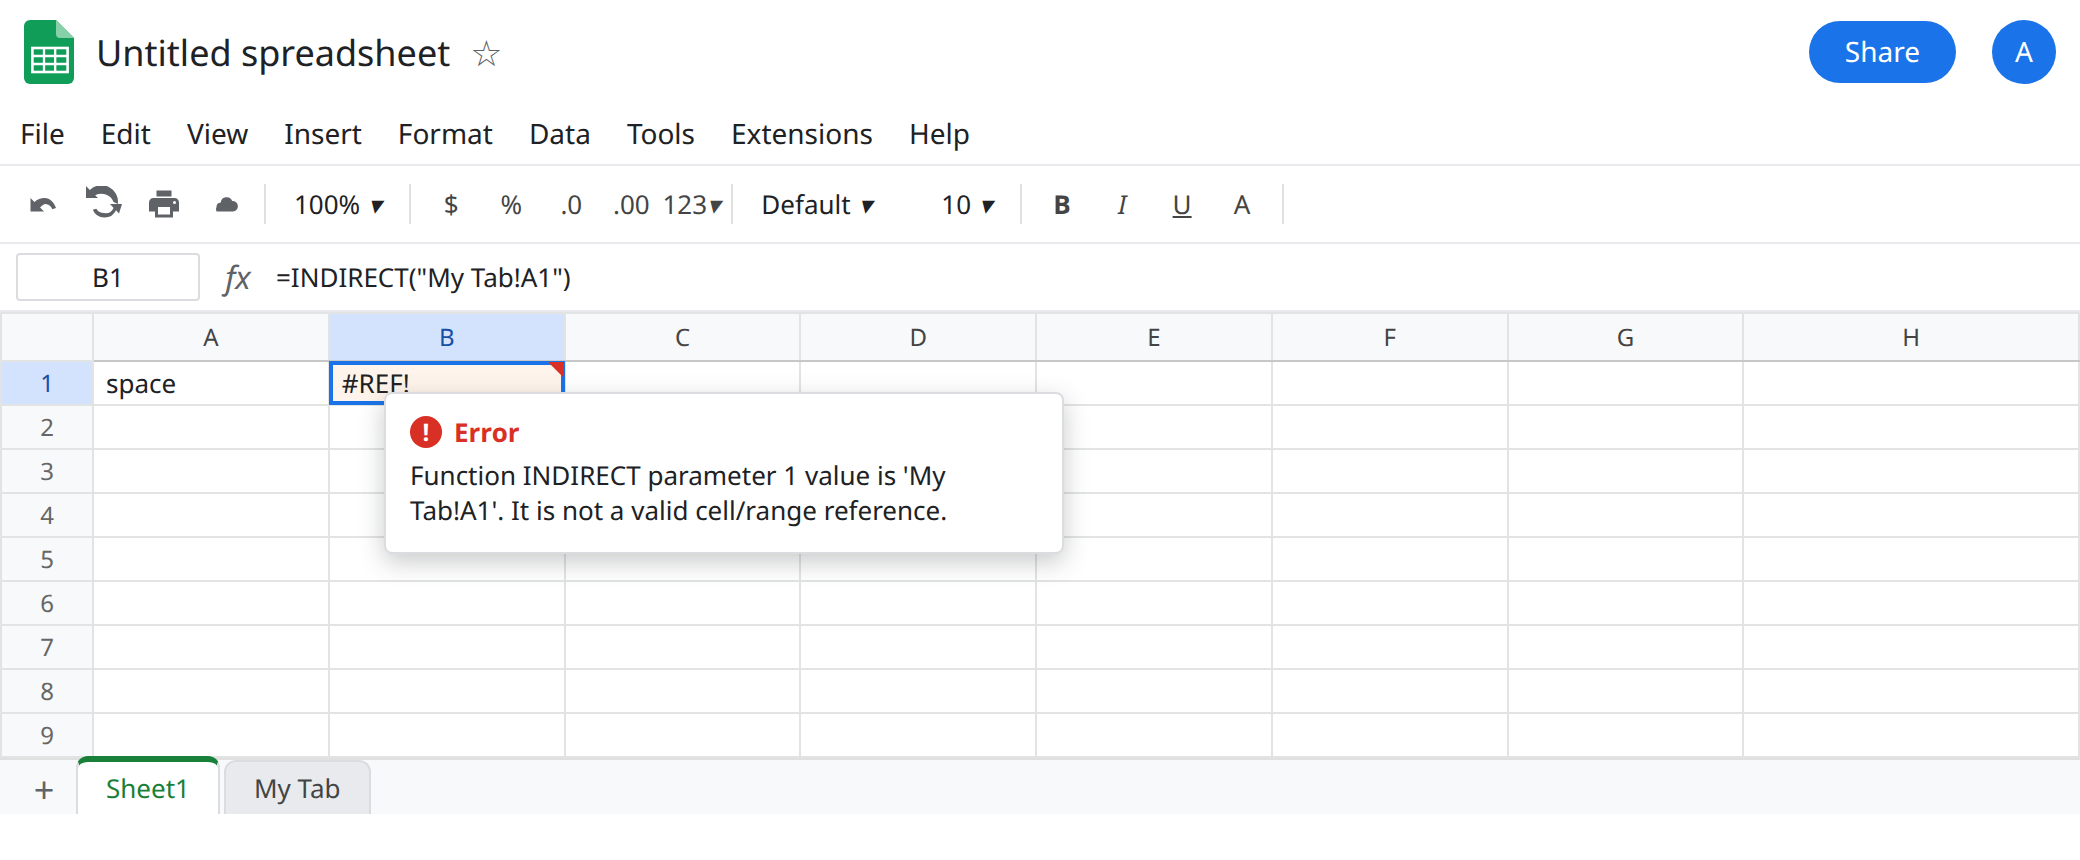2080x860 pixels.
Task: Open the File menu
Action: [42, 134]
